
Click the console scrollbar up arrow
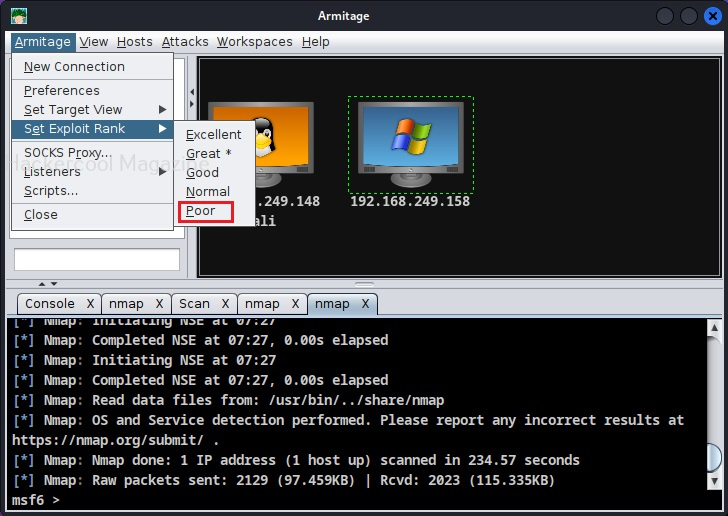[715, 327]
